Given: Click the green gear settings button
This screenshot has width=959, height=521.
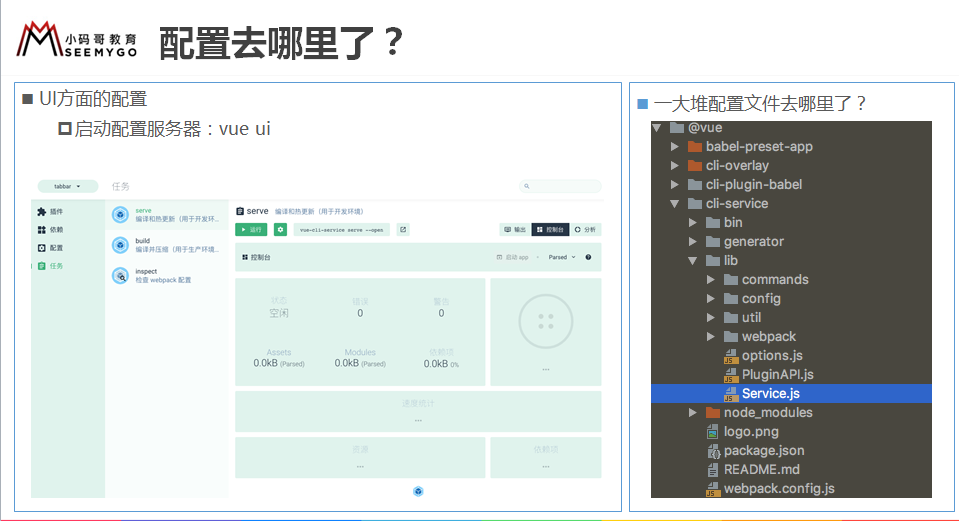Looking at the screenshot, I should click(280, 230).
